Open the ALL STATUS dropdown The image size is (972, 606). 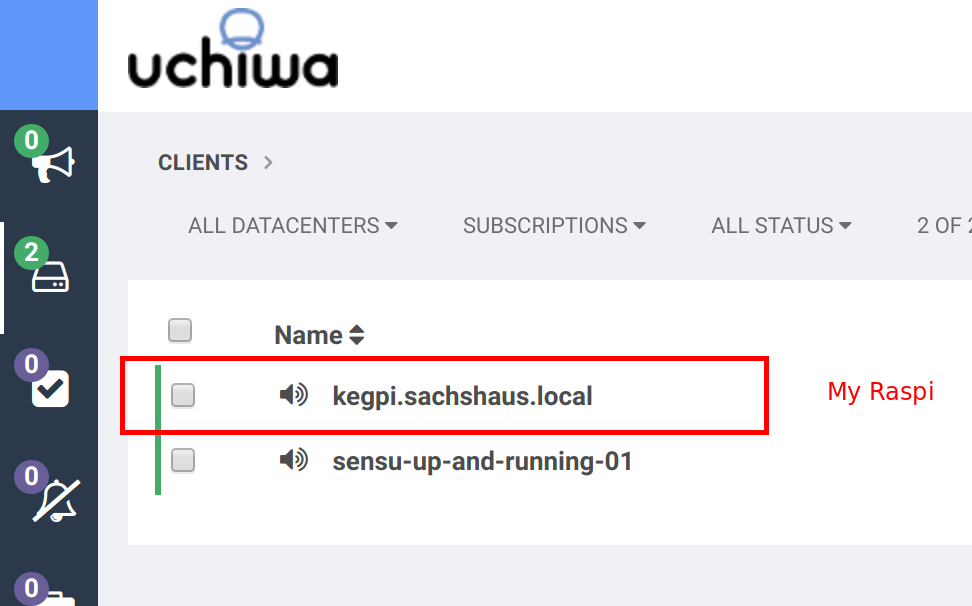click(781, 225)
